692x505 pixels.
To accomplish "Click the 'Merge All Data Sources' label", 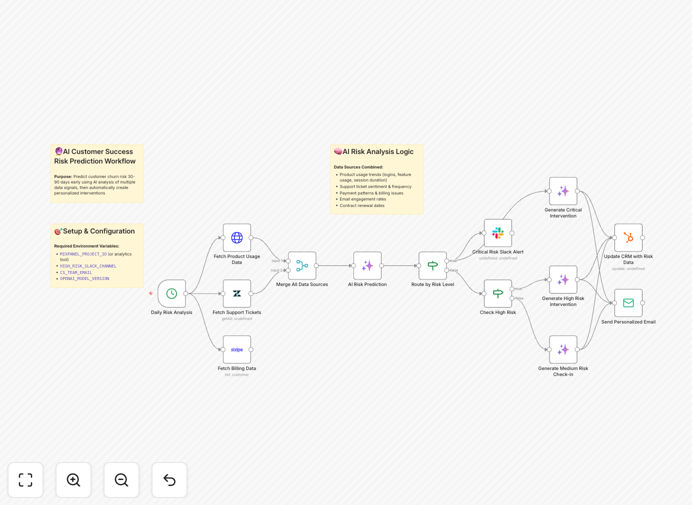I will tap(302, 285).
